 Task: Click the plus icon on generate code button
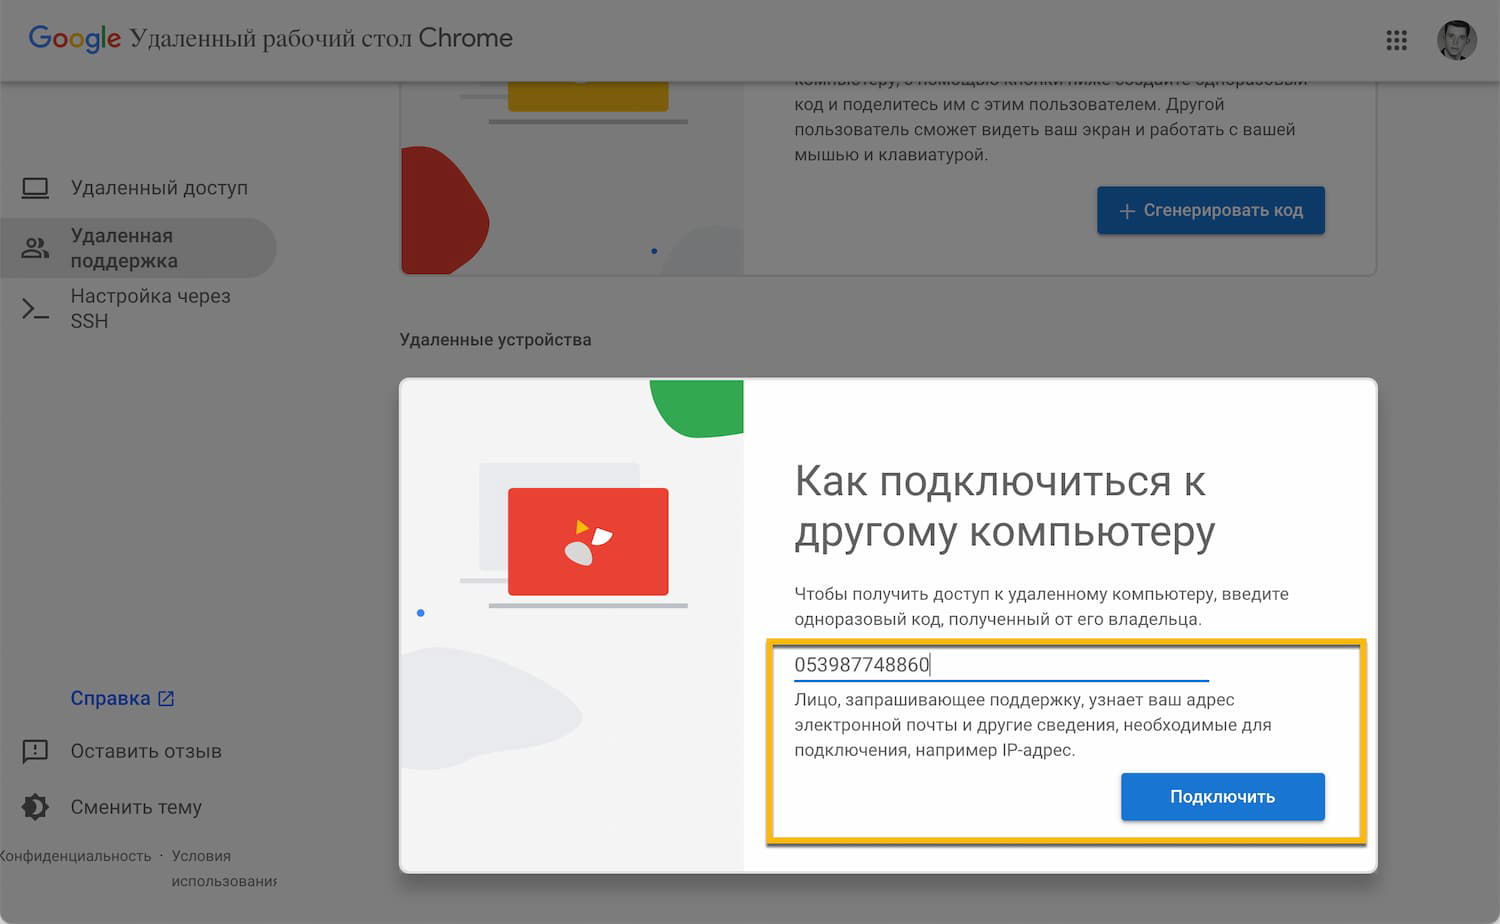click(x=1125, y=211)
